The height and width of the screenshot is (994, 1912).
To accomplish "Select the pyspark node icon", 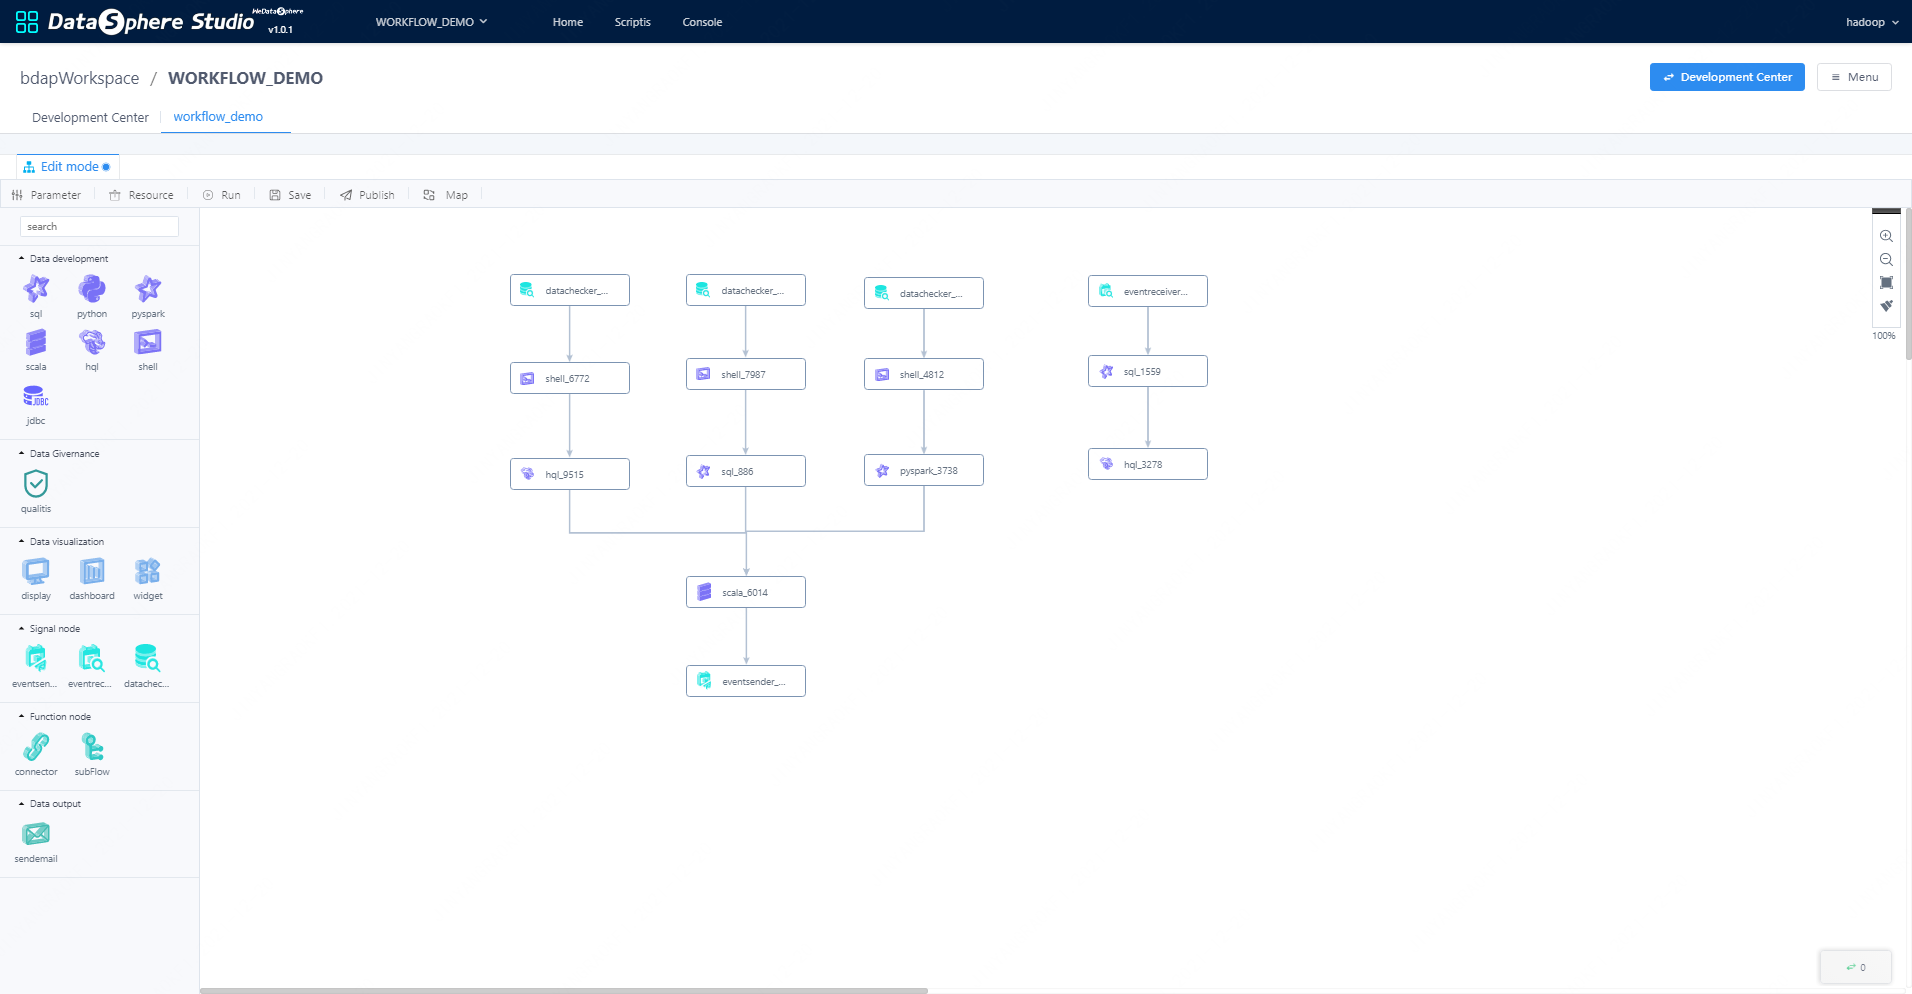I will click(x=147, y=288).
